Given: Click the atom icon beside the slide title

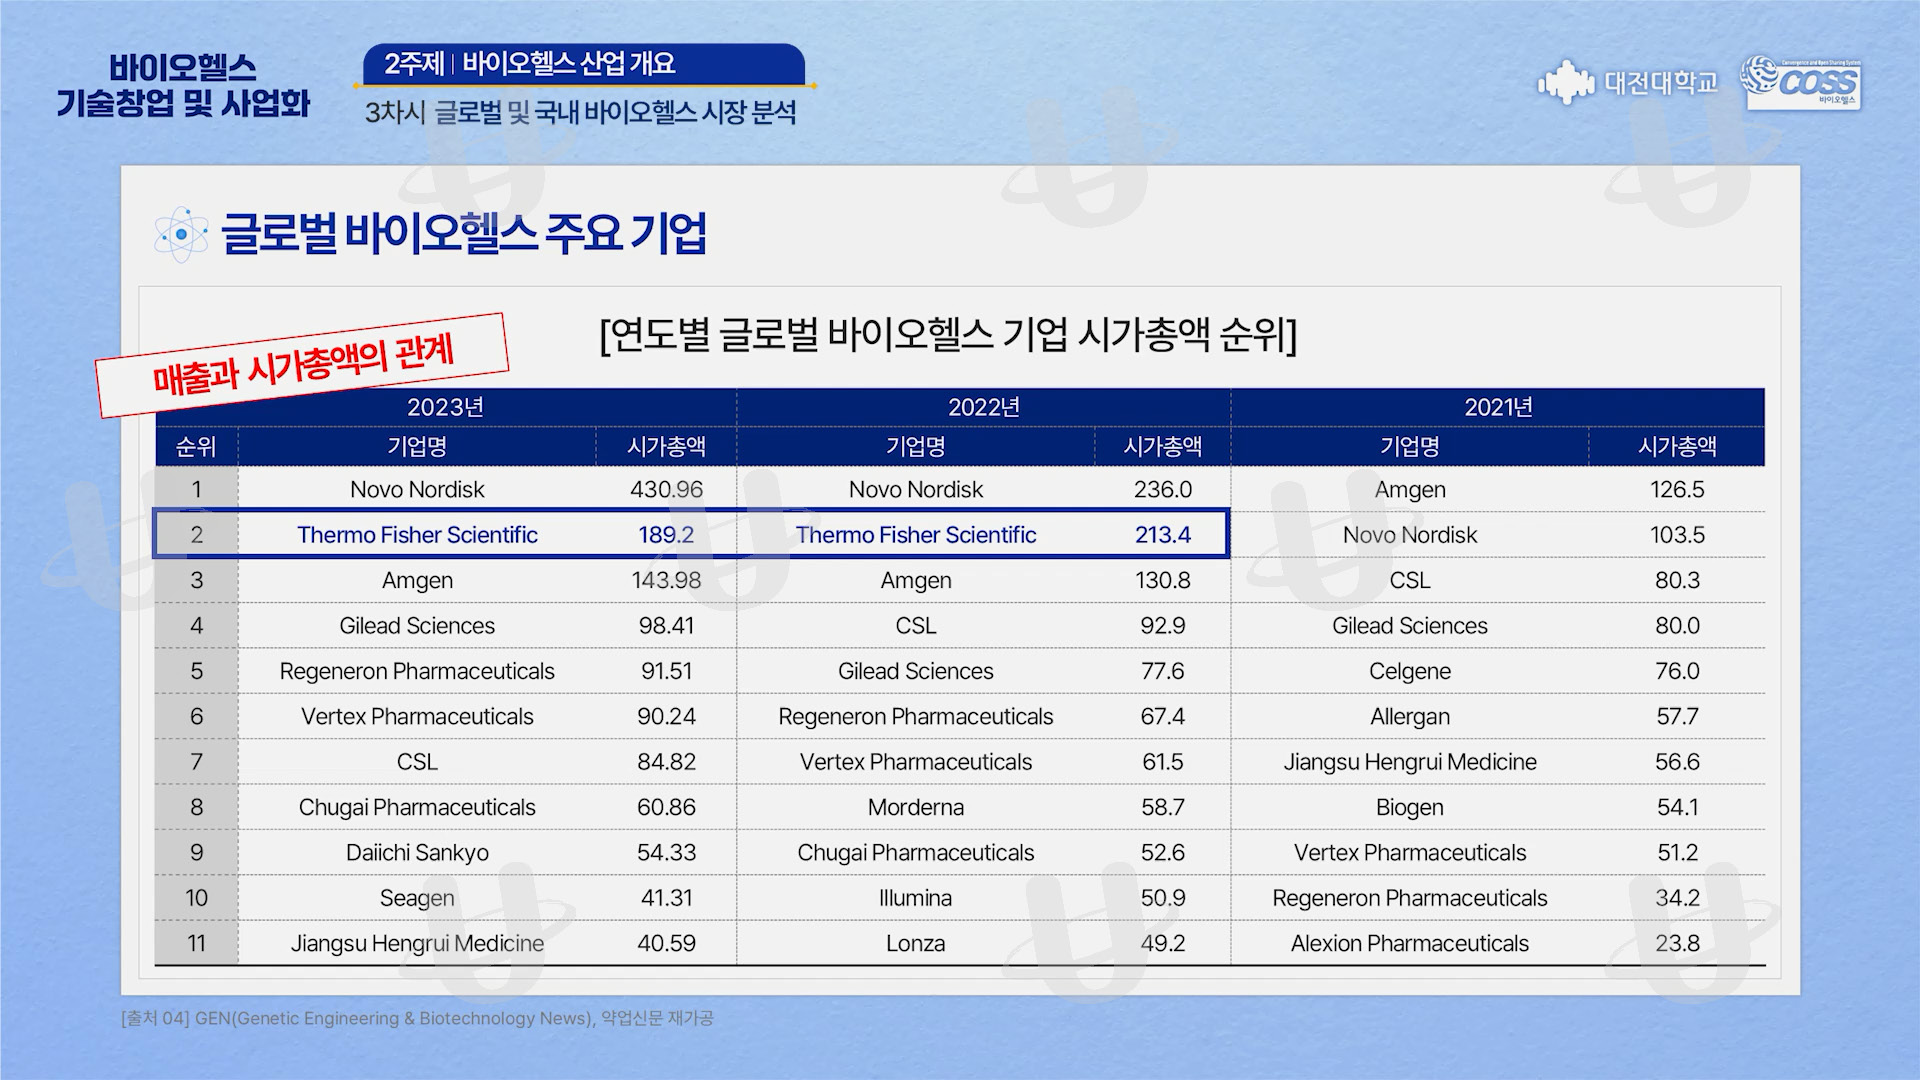Looking at the screenshot, I should (181, 234).
